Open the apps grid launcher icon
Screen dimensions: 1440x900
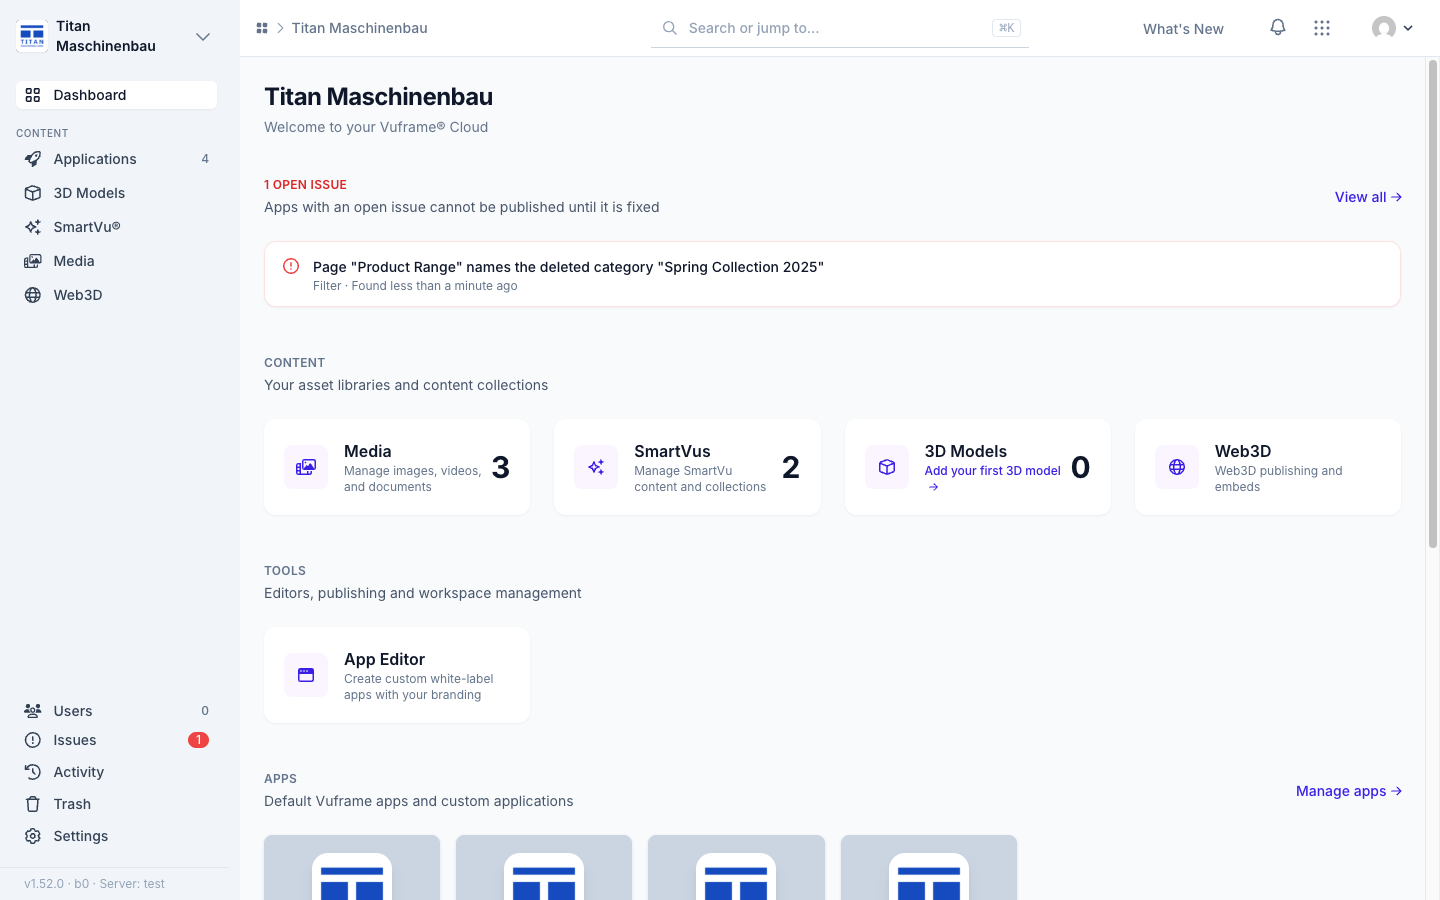tap(1322, 28)
